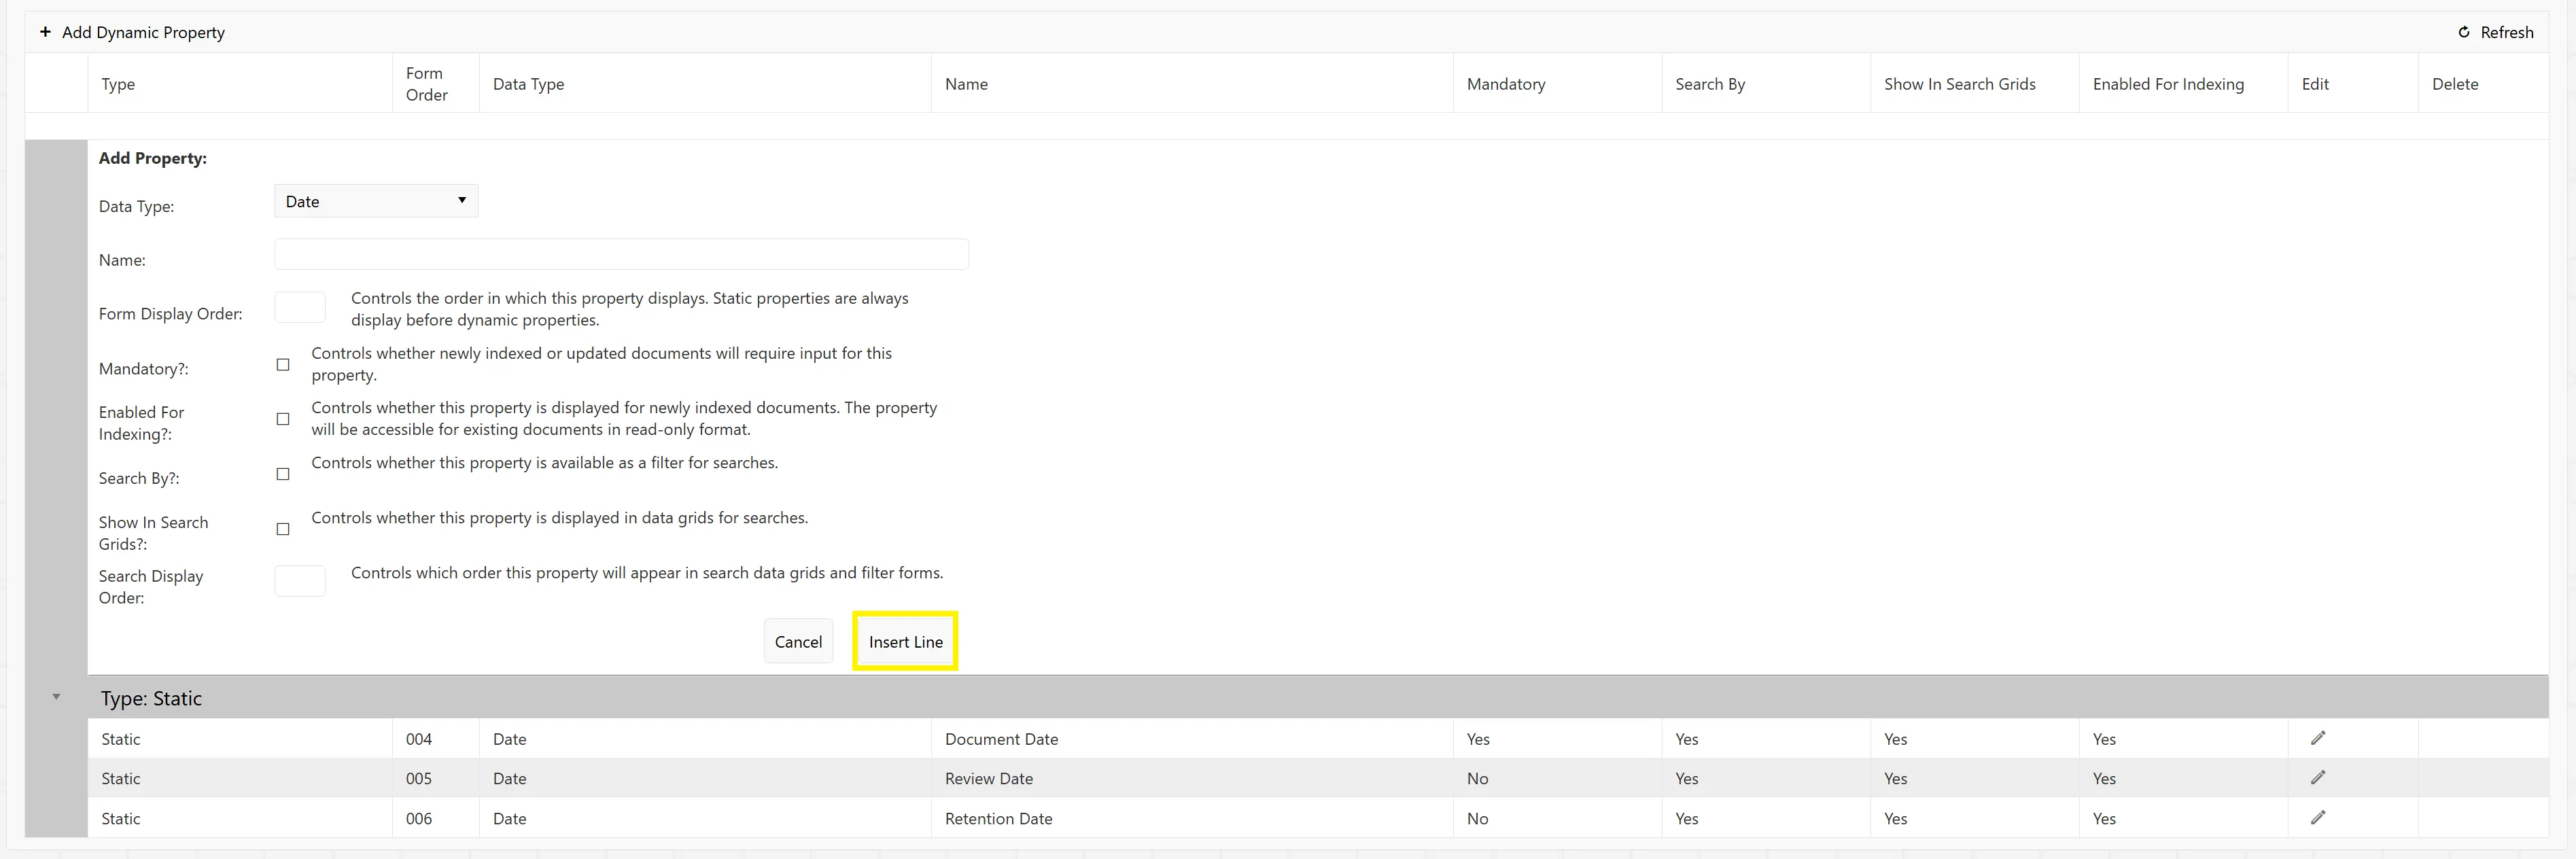Click the plus icon for Add Dynamic Property
This screenshot has height=859, width=2576.
(x=45, y=32)
